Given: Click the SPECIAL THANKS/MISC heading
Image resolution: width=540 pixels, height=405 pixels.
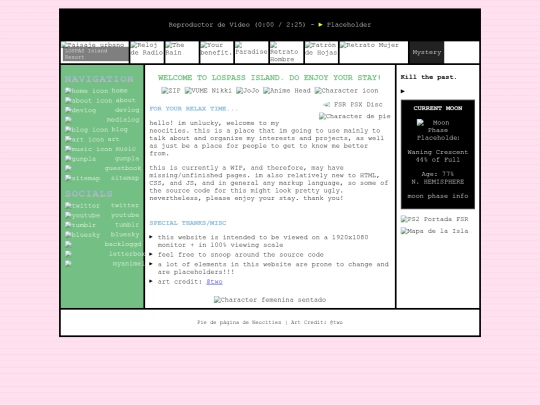Looking at the screenshot, I should point(188,223).
